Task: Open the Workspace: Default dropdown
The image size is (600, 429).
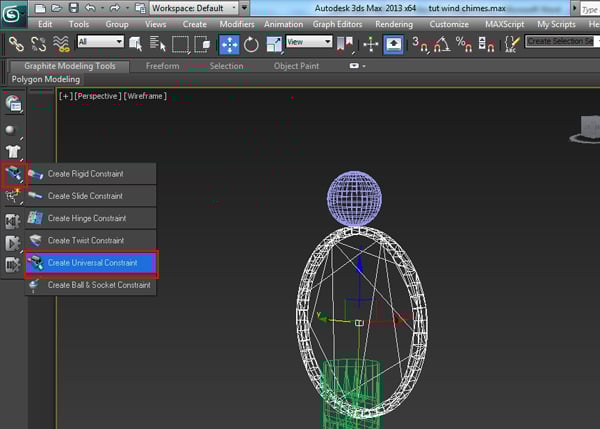Action: (194, 8)
